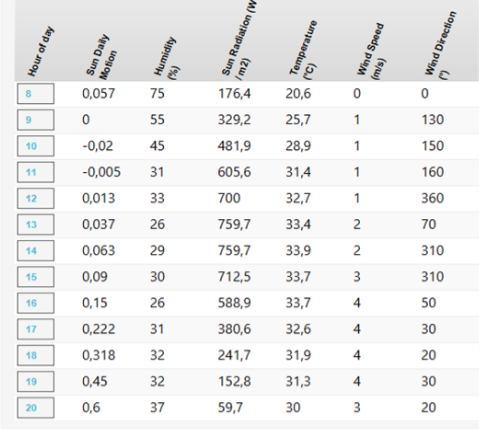Click the Wind Direction column header
The height and width of the screenshot is (430, 479).
coord(440,45)
